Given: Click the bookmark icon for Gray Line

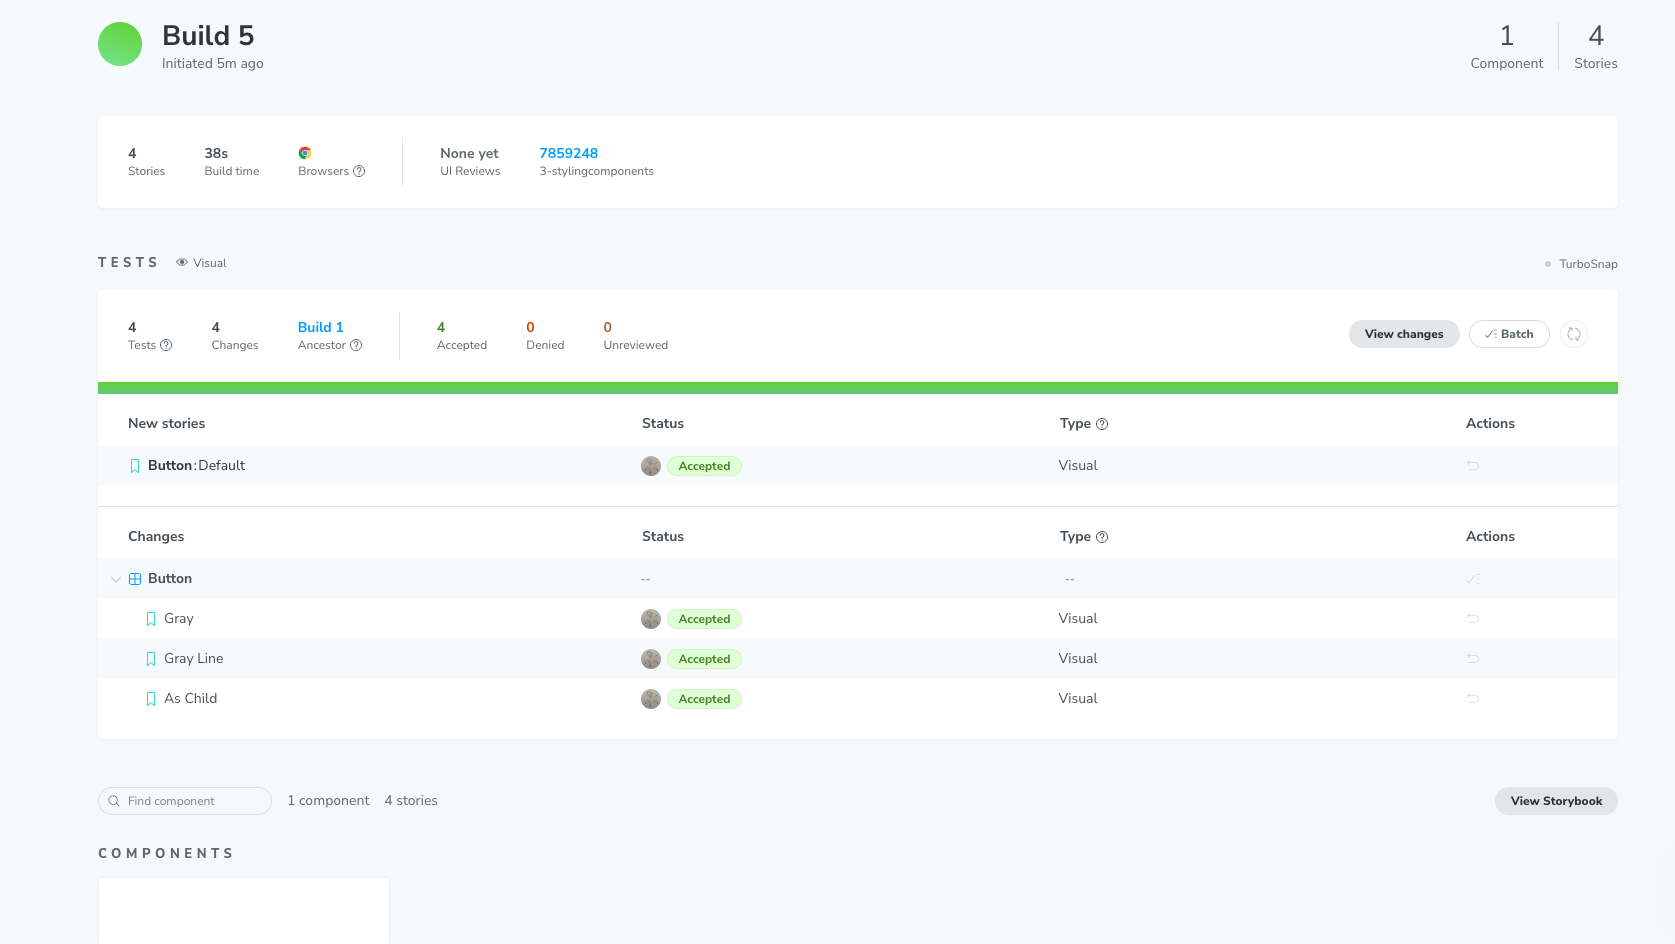Looking at the screenshot, I should (151, 659).
